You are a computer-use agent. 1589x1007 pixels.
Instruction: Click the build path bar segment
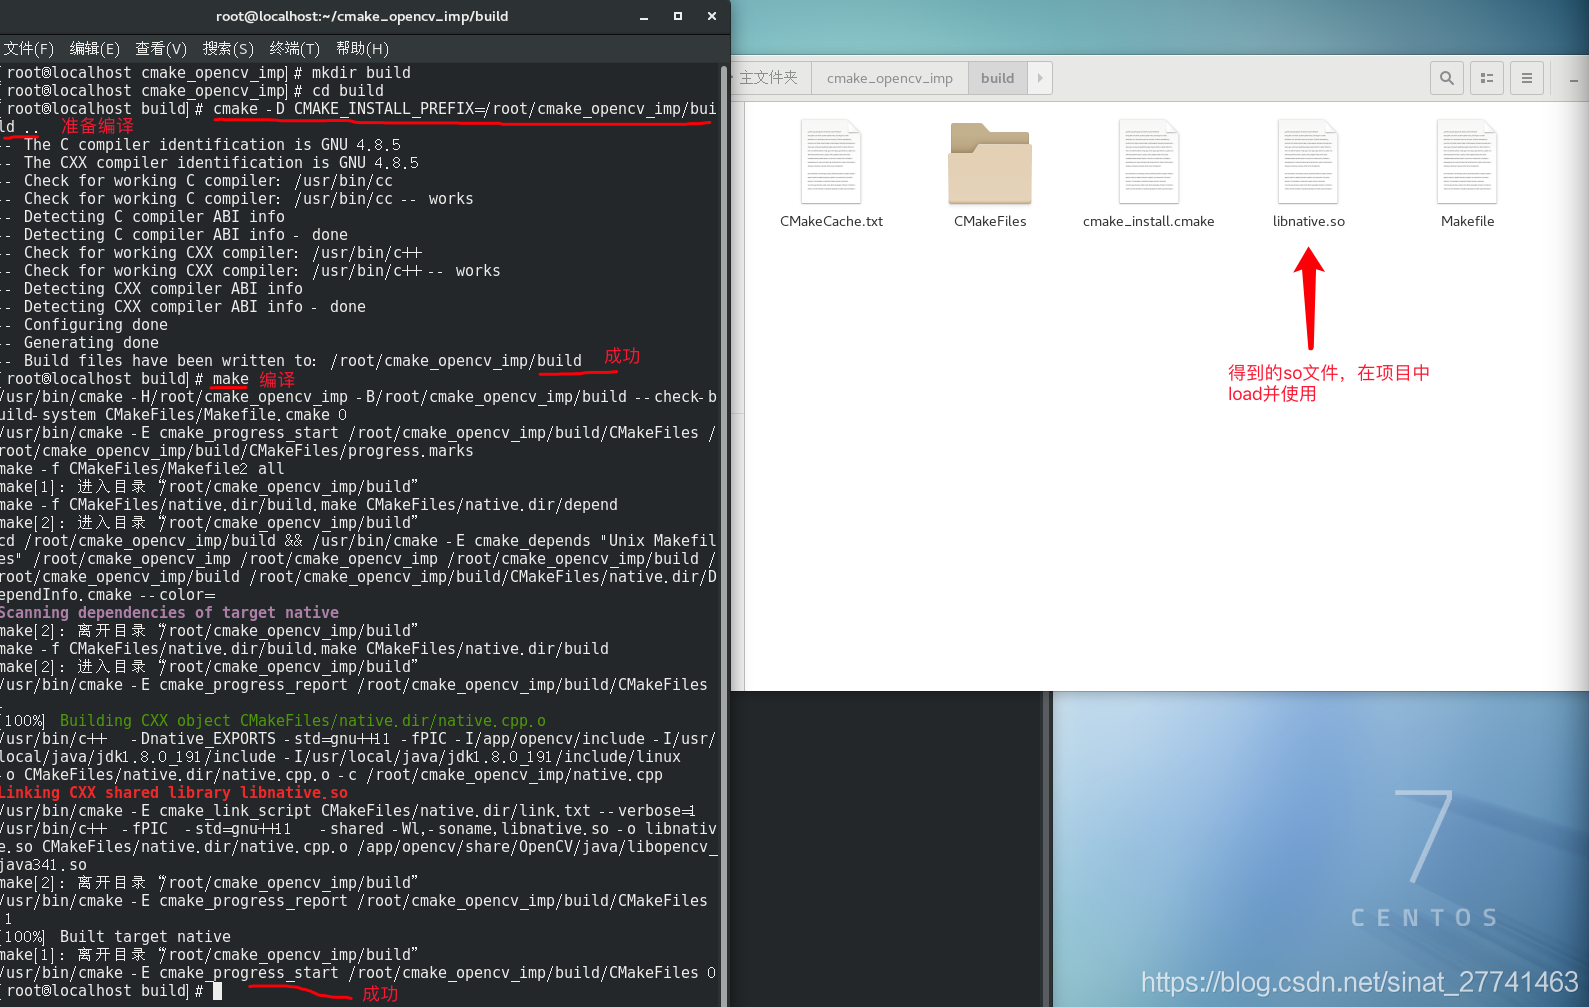point(997,78)
